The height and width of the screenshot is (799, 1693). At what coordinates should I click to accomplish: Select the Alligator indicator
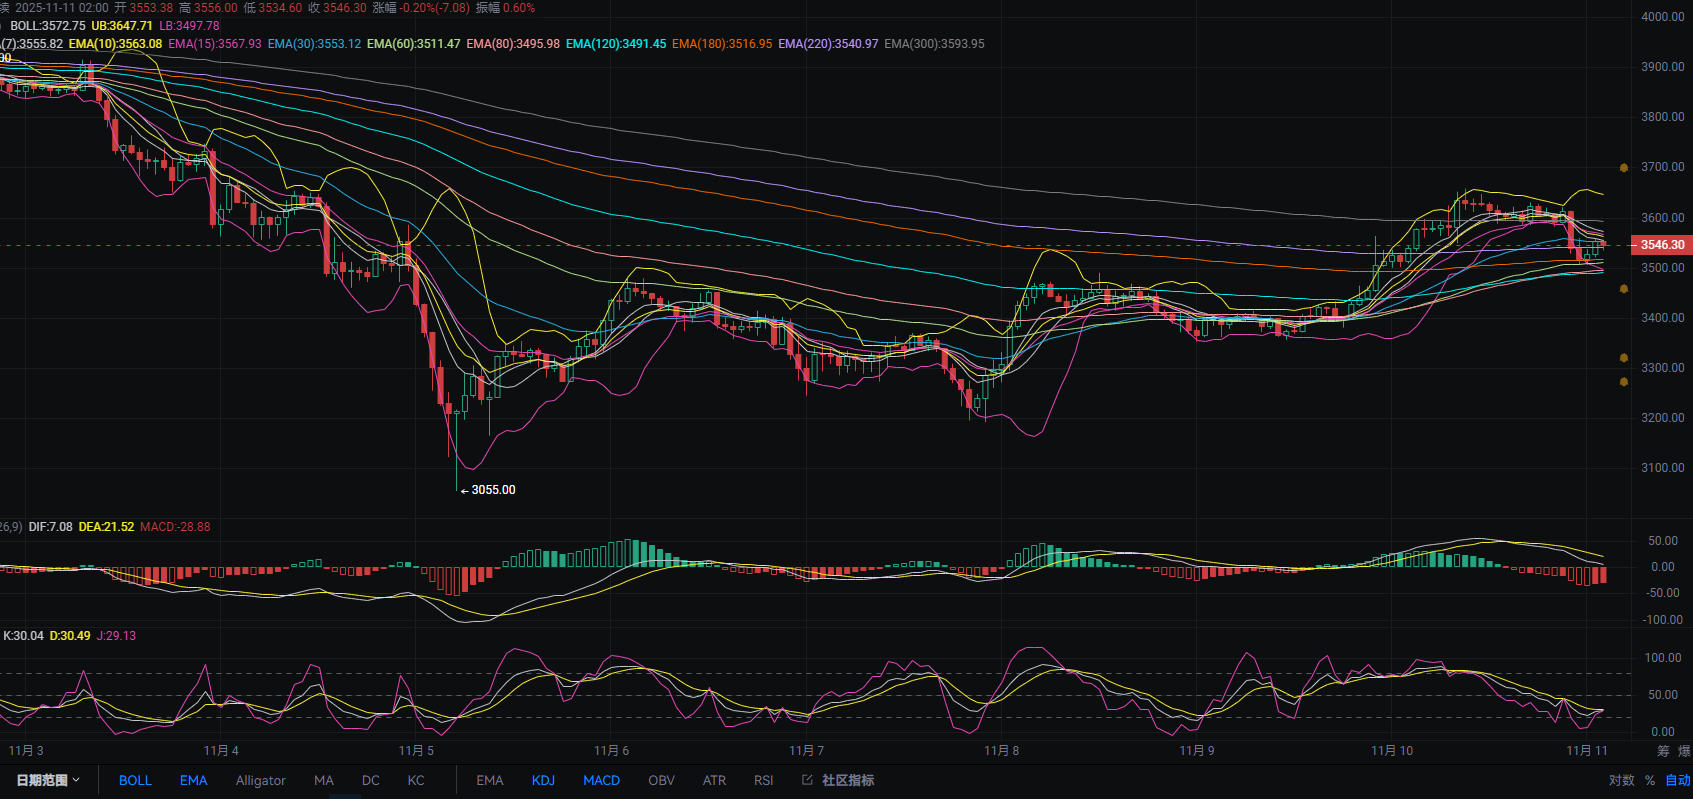click(x=260, y=780)
